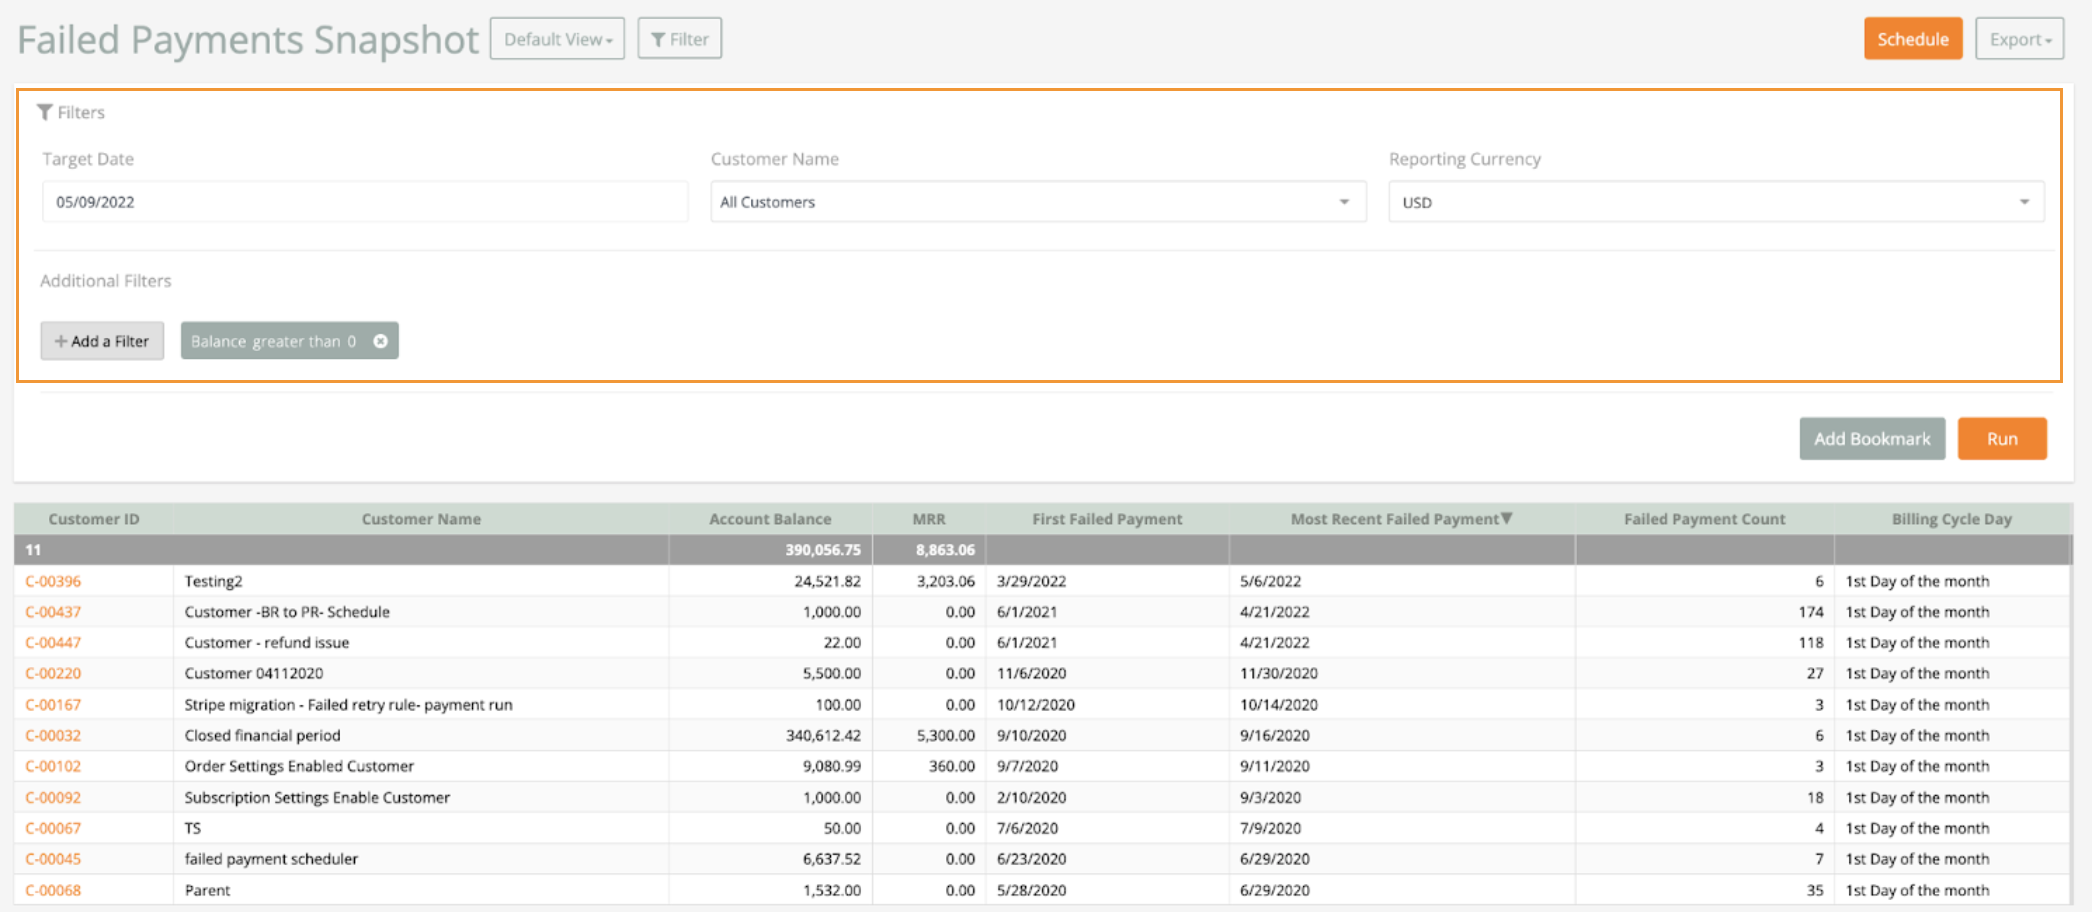The width and height of the screenshot is (2092, 912).
Task: Click Customer - refund issue cell
Action: 421,643
